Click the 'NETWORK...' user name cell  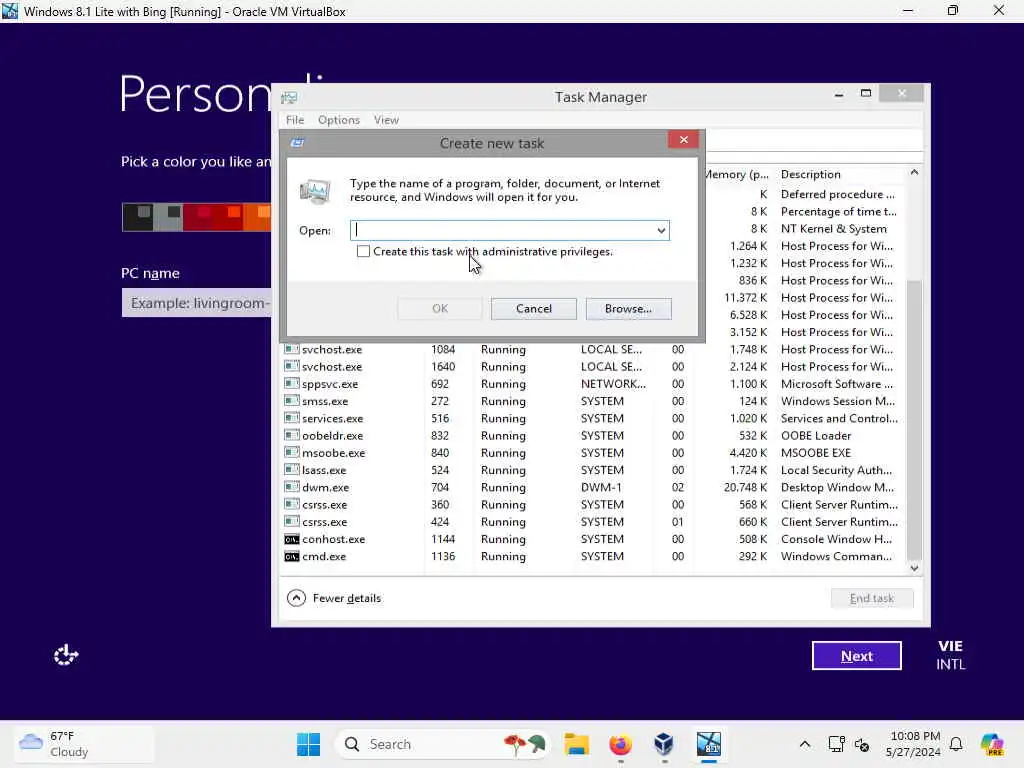tap(613, 384)
